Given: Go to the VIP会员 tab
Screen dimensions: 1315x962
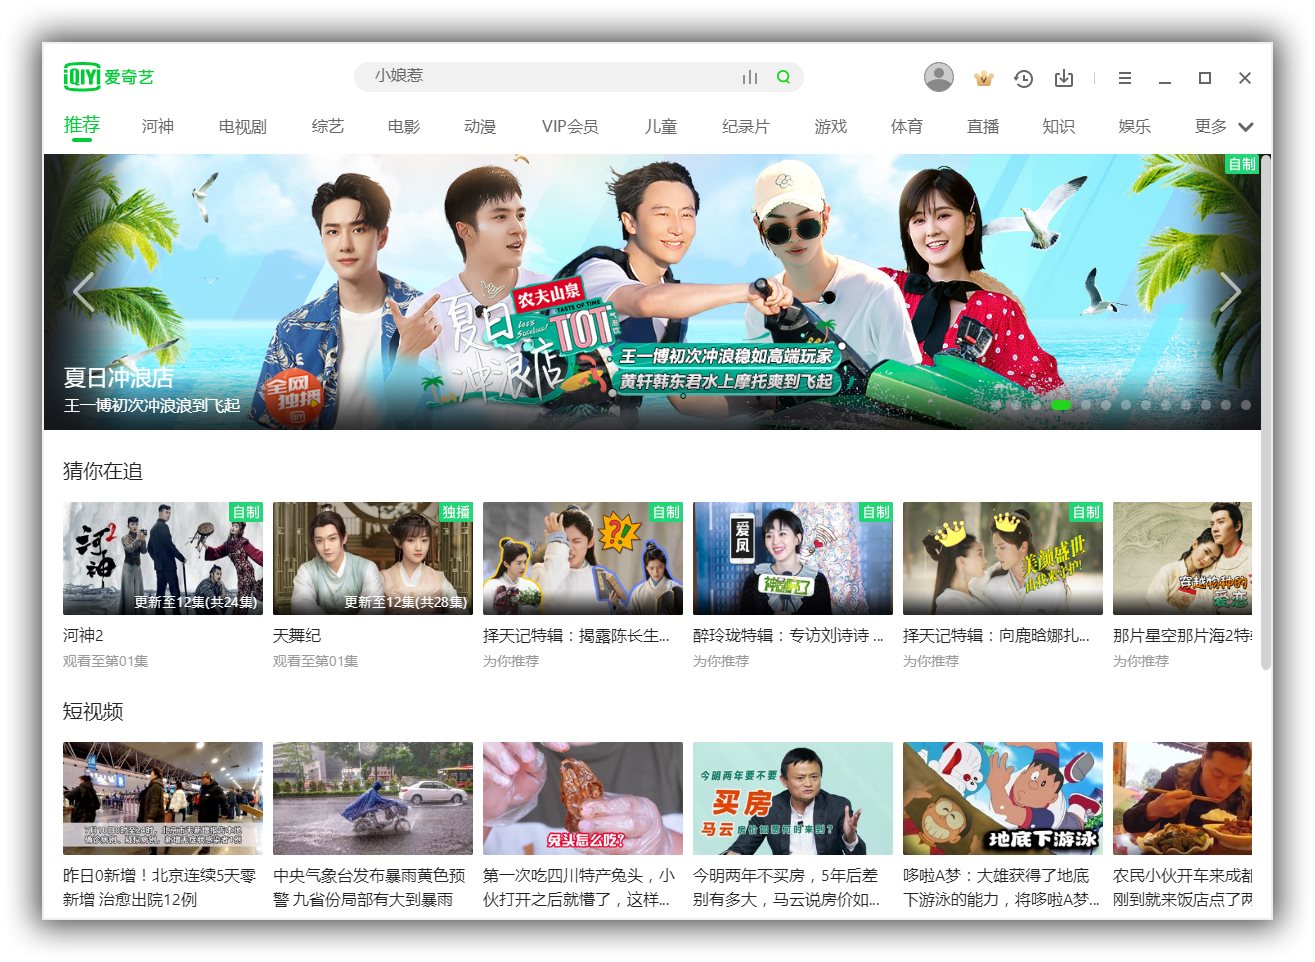Looking at the screenshot, I should pyautogui.click(x=570, y=127).
